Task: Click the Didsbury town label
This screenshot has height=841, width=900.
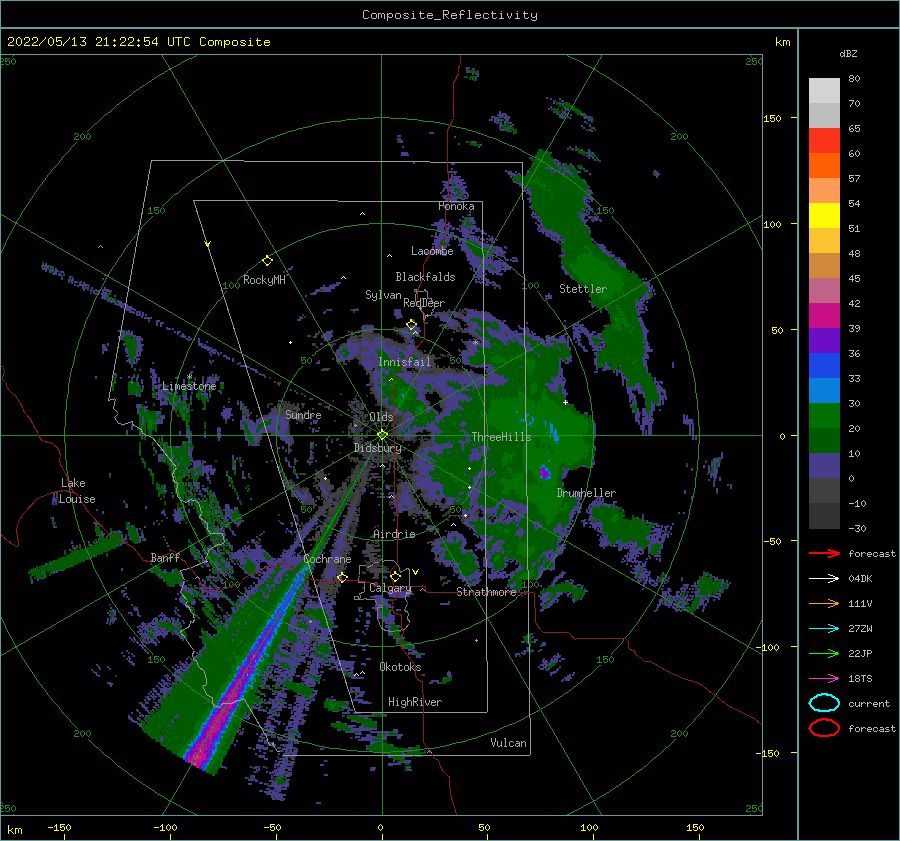Action: tap(378, 448)
